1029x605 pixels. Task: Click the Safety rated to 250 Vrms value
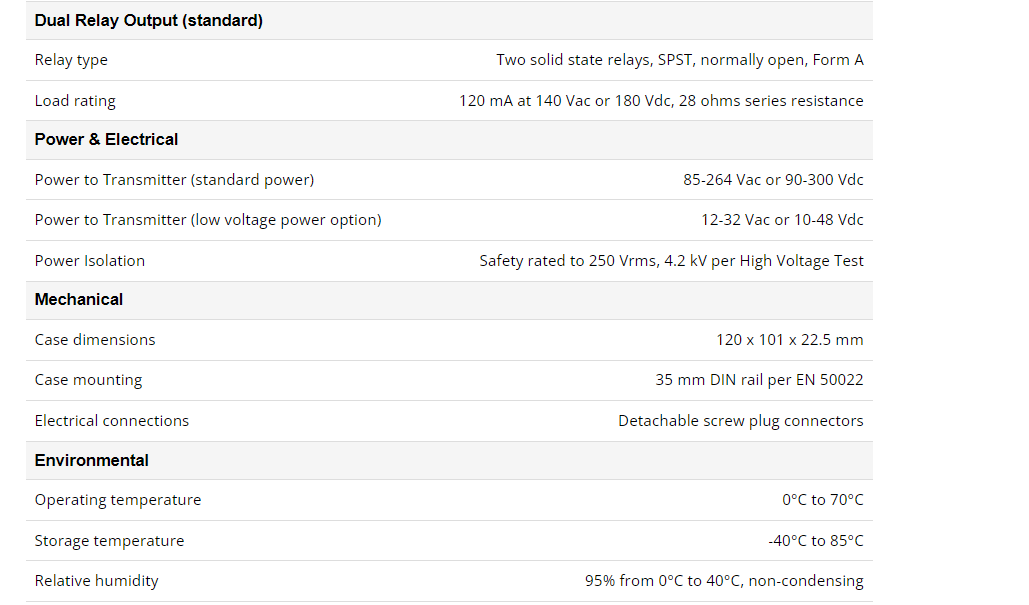click(671, 261)
